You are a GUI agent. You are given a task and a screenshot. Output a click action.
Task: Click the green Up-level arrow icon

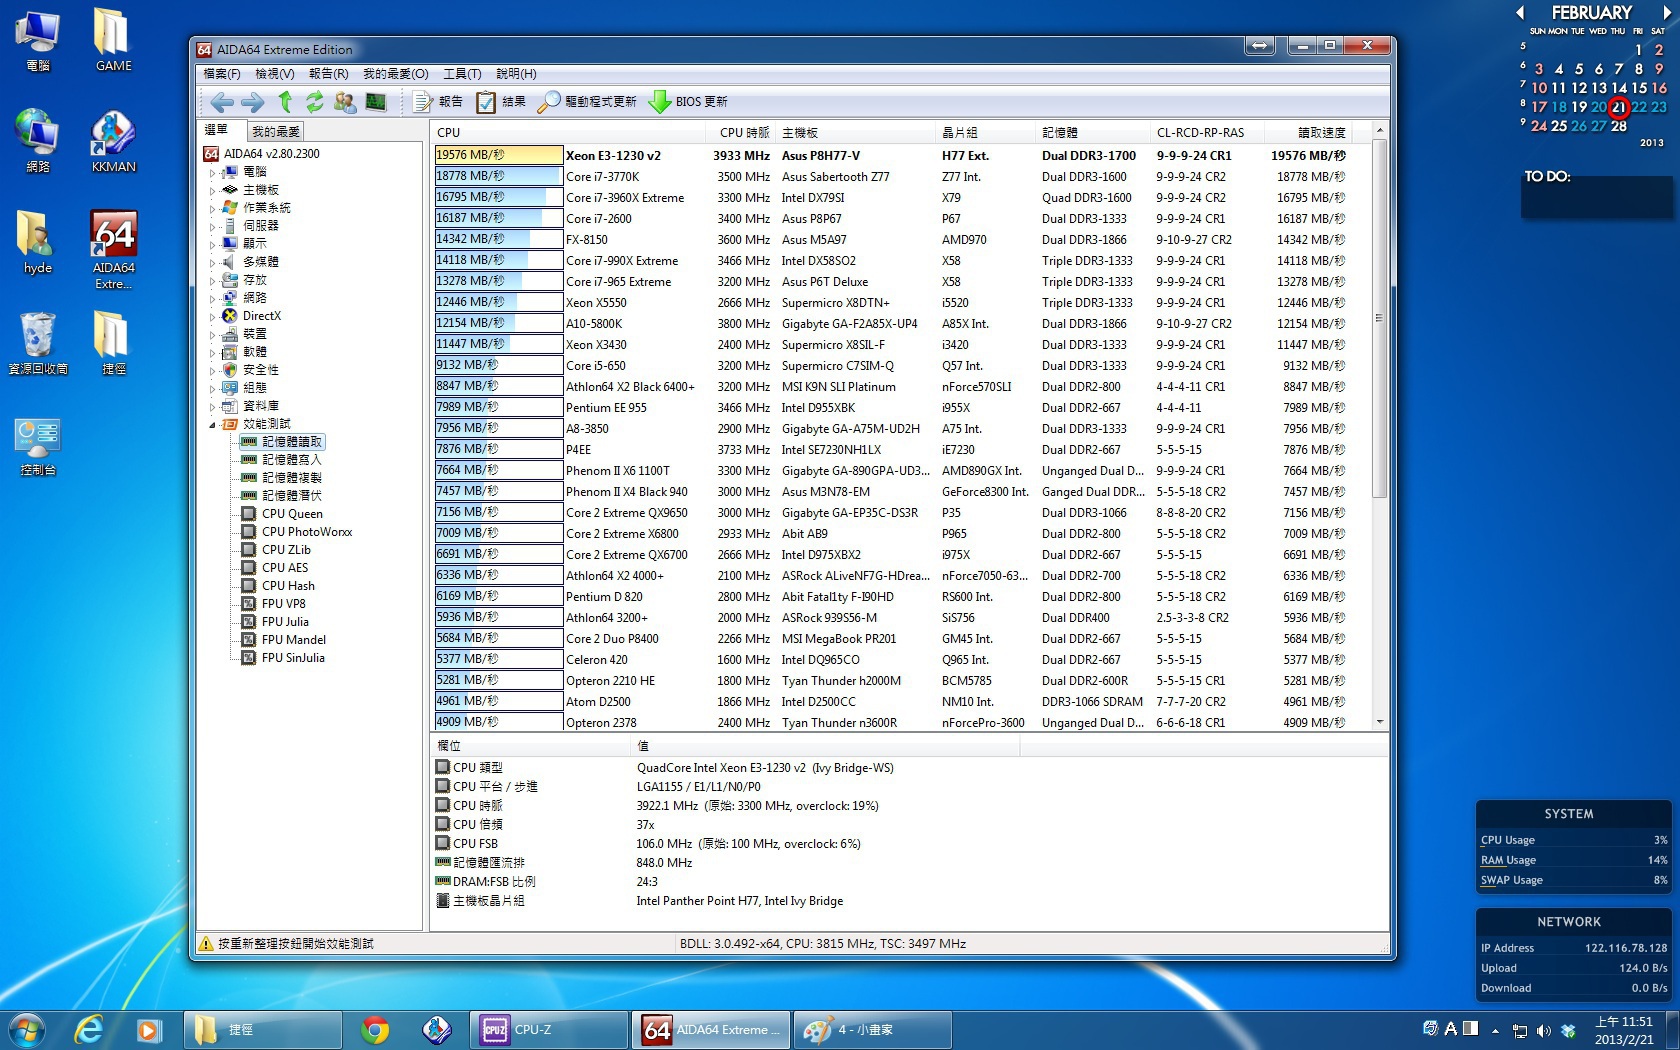point(285,102)
